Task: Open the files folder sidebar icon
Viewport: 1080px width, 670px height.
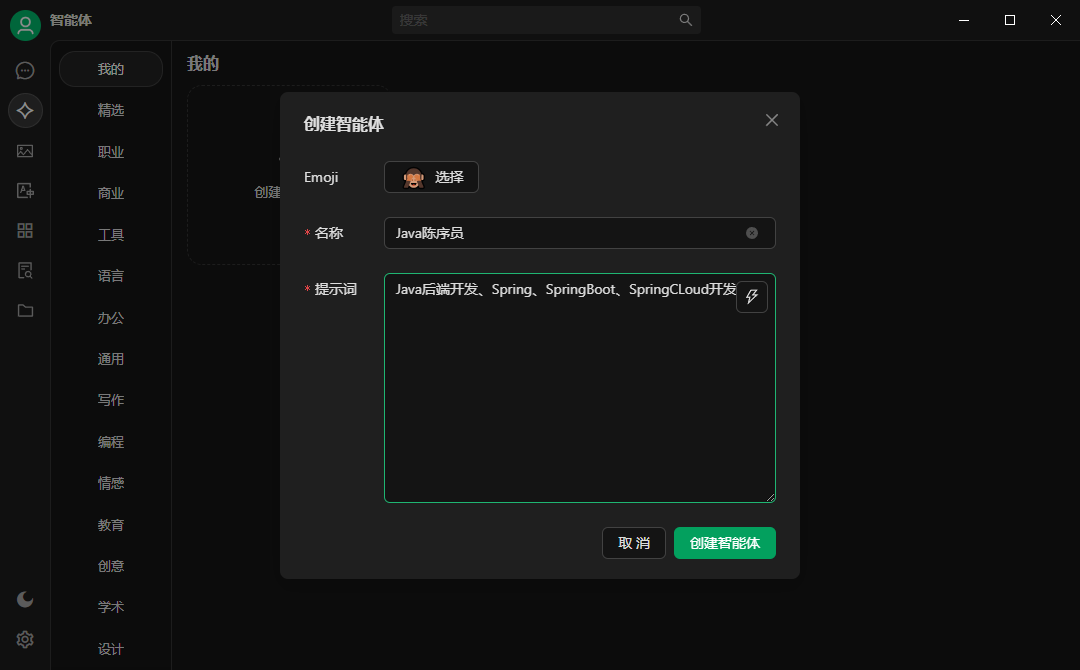Action: [25, 311]
